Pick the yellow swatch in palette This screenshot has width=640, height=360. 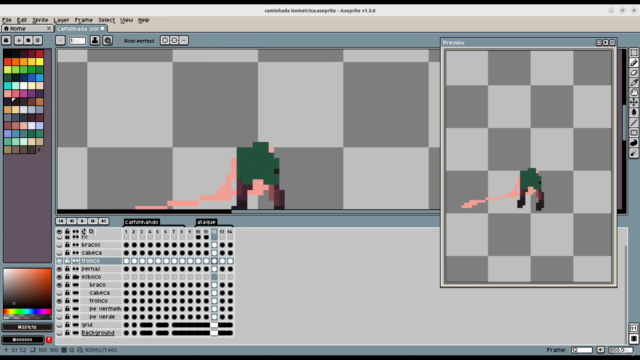coord(39,62)
